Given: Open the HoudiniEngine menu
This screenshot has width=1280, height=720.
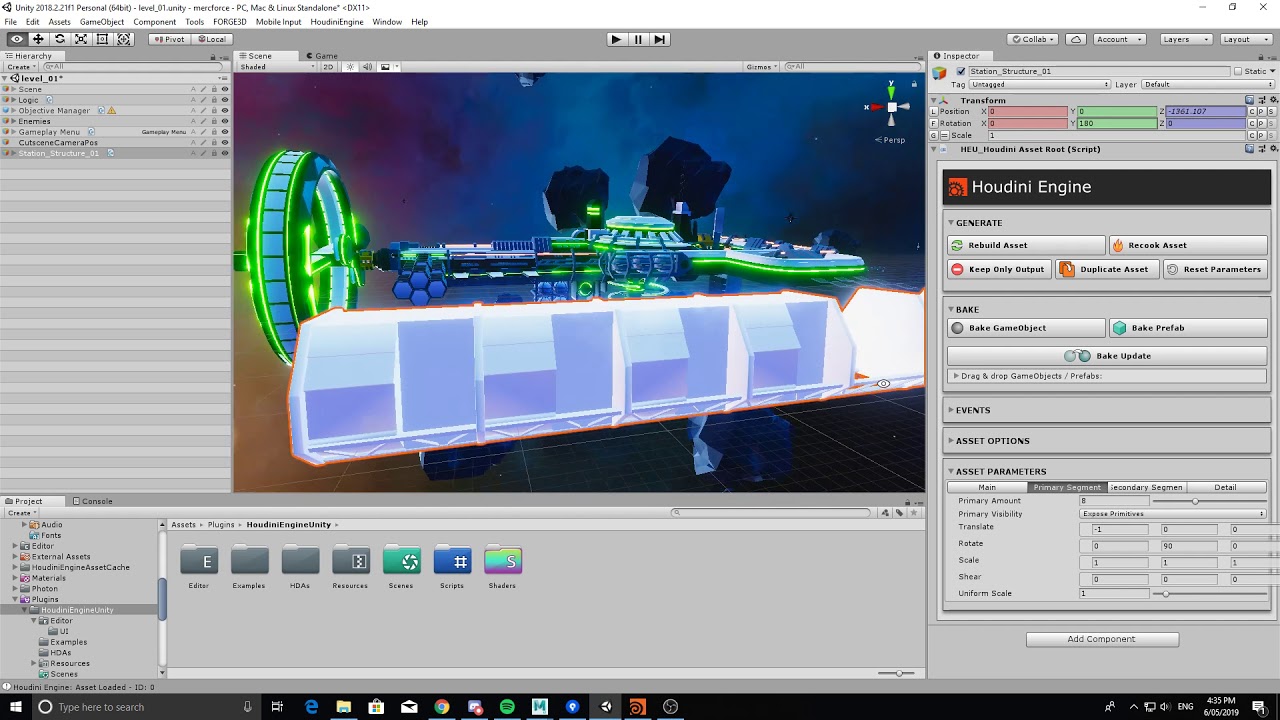Looking at the screenshot, I should (x=337, y=22).
